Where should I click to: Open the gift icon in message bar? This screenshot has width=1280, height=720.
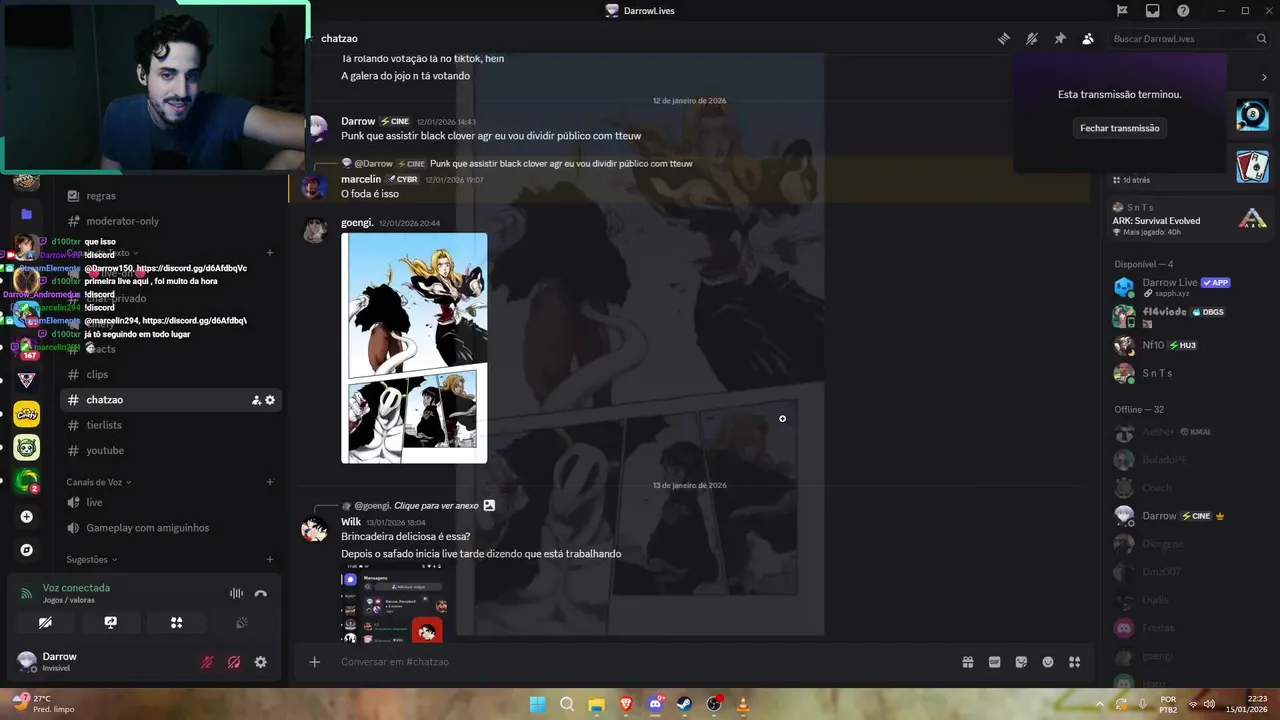(968, 662)
